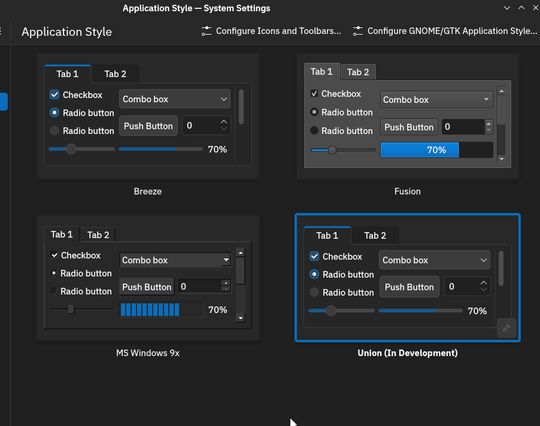Open the Combo box in Union preview
540x426 pixels.
(434, 260)
